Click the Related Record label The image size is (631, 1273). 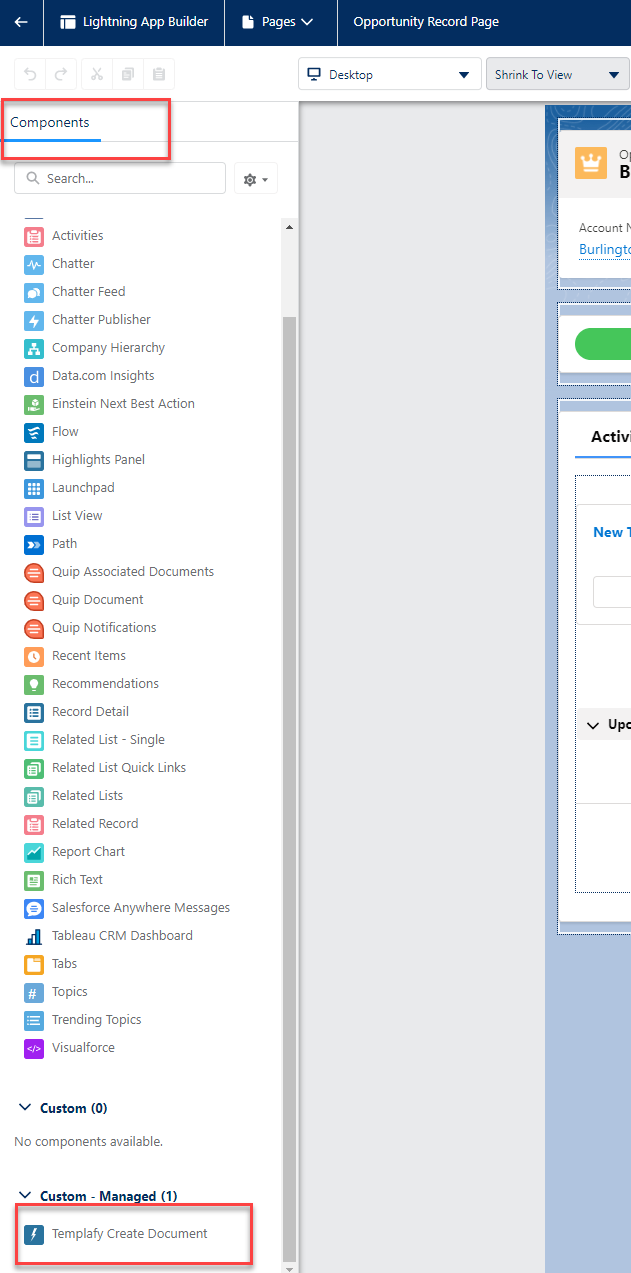[x=95, y=824]
